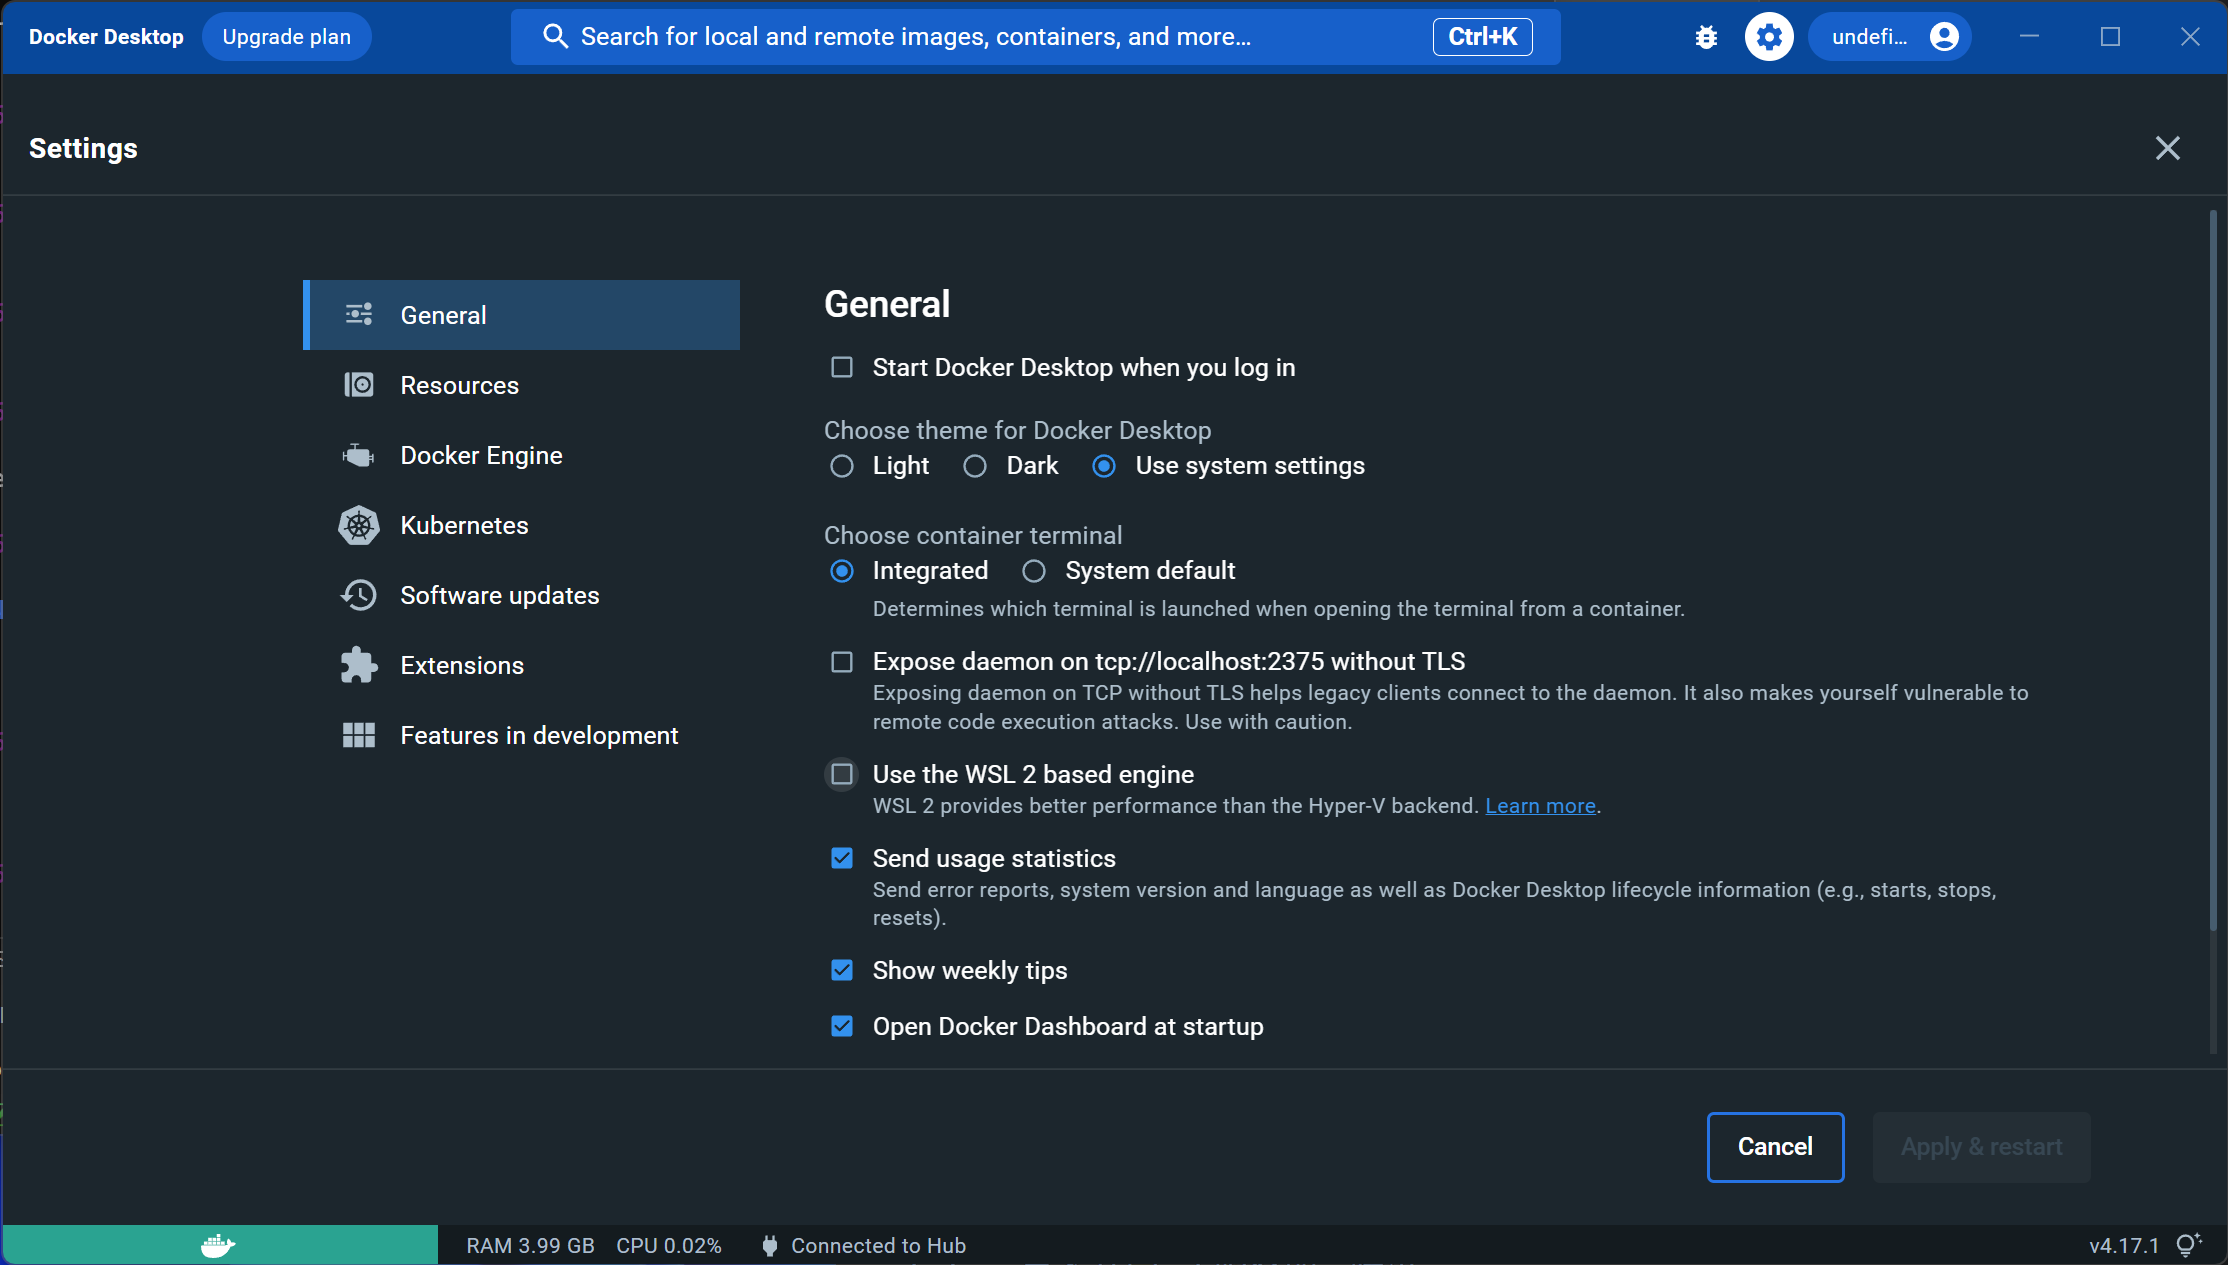The height and width of the screenshot is (1265, 2228).
Task: Open the Learn more link about WSL 2
Action: 1540,806
